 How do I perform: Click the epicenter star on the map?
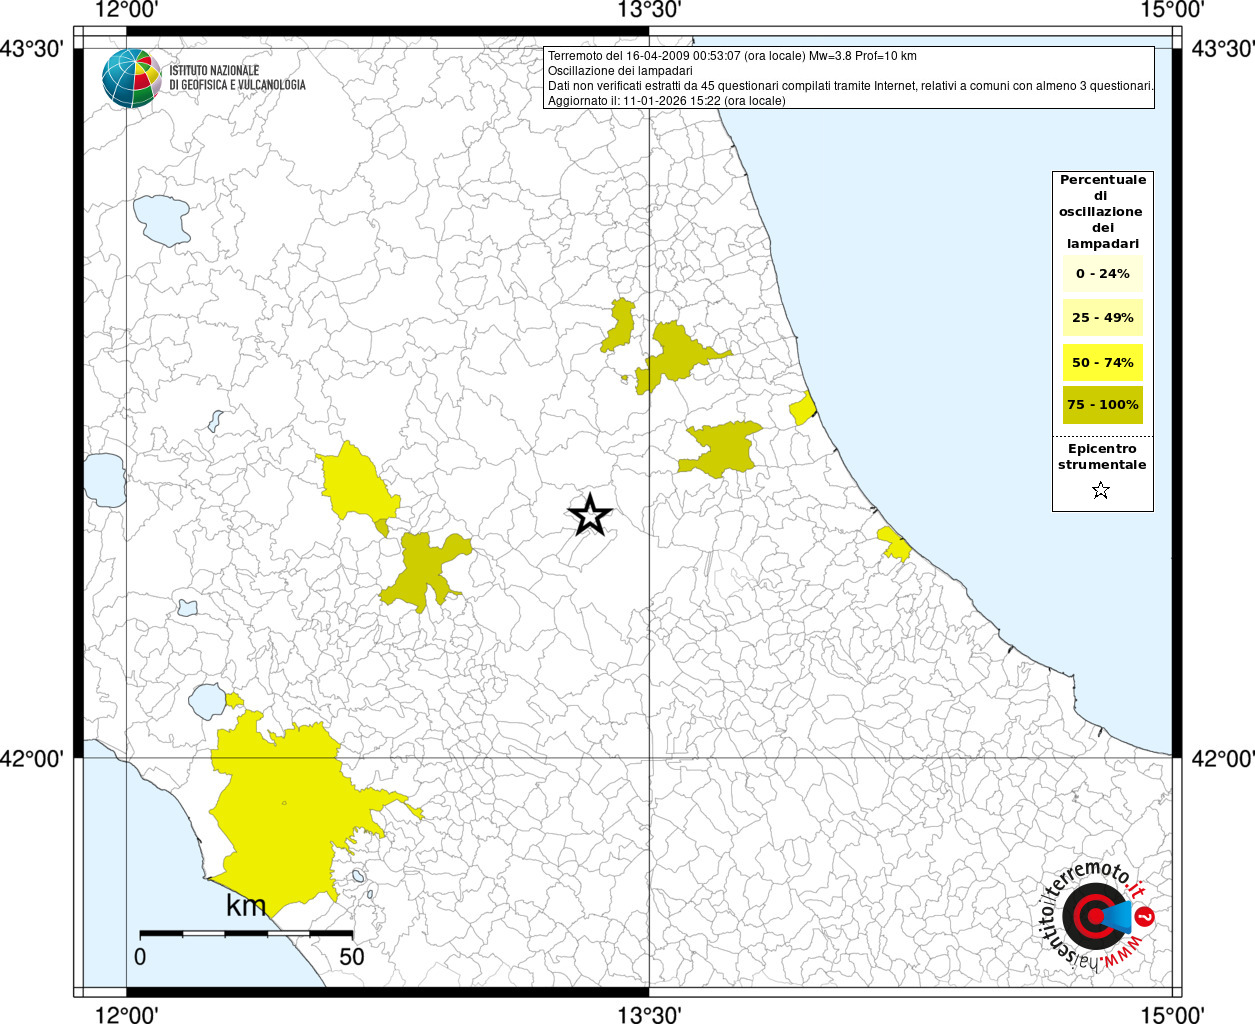click(589, 515)
